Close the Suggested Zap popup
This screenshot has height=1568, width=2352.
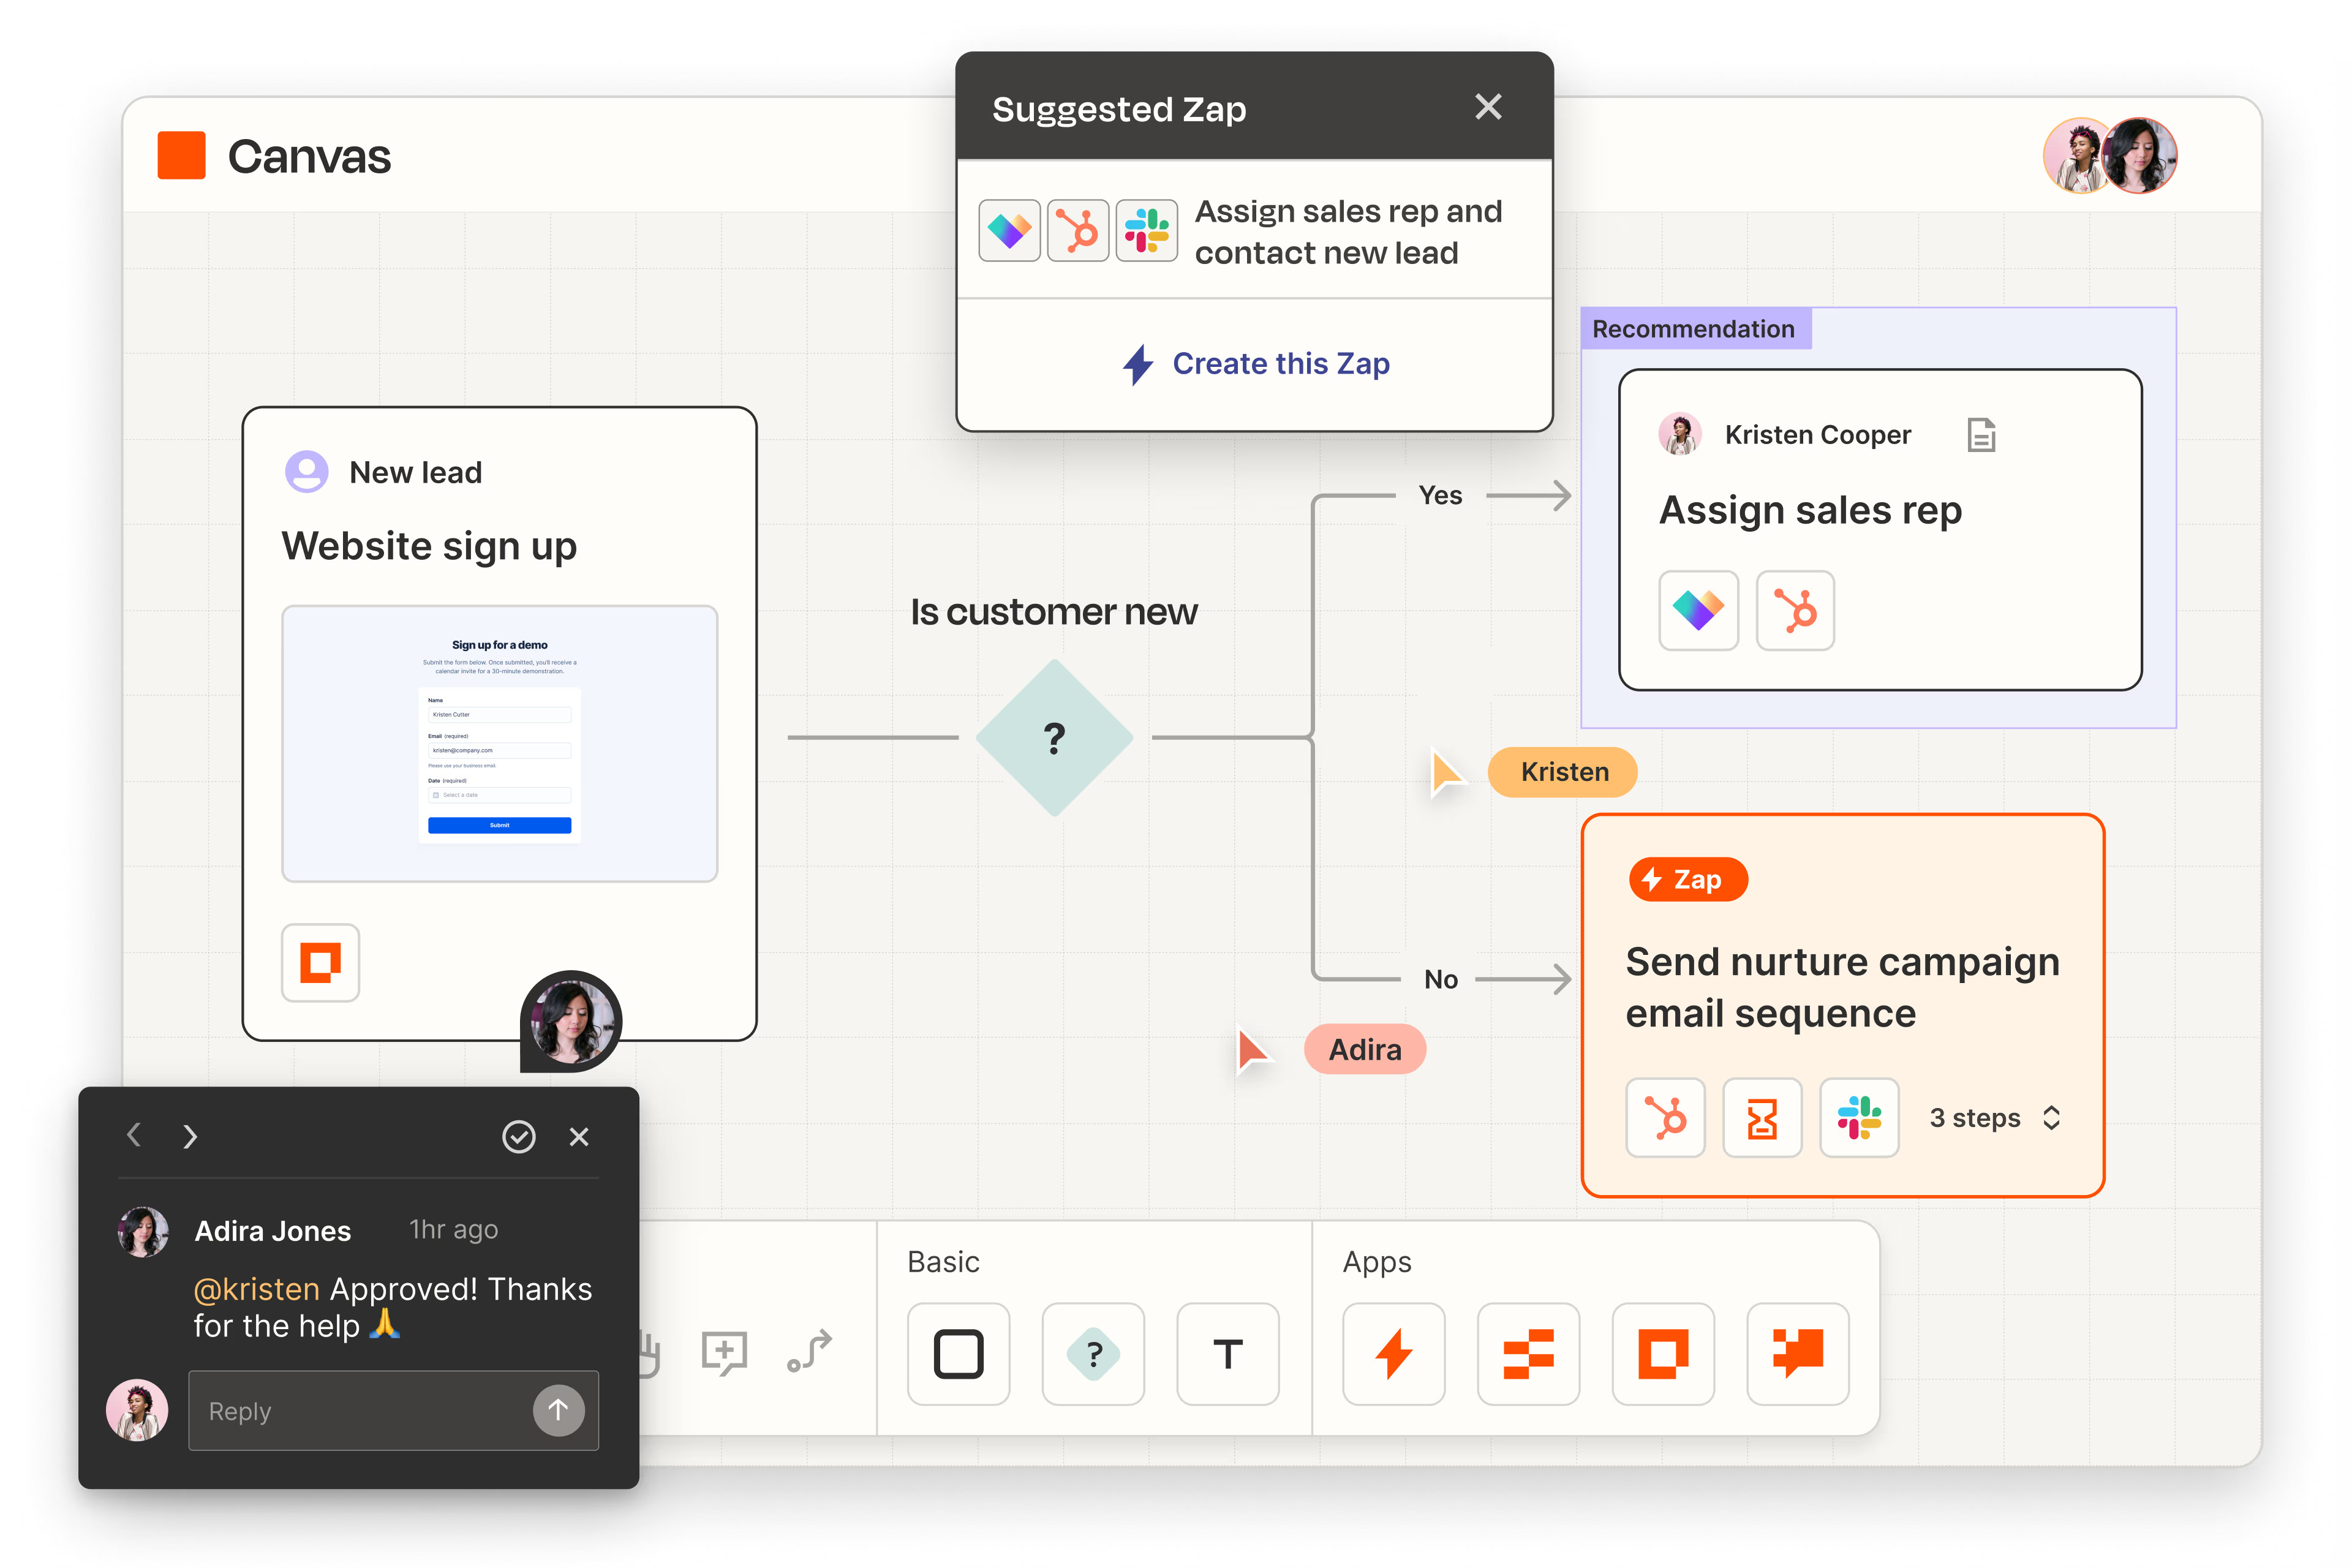tap(1488, 107)
